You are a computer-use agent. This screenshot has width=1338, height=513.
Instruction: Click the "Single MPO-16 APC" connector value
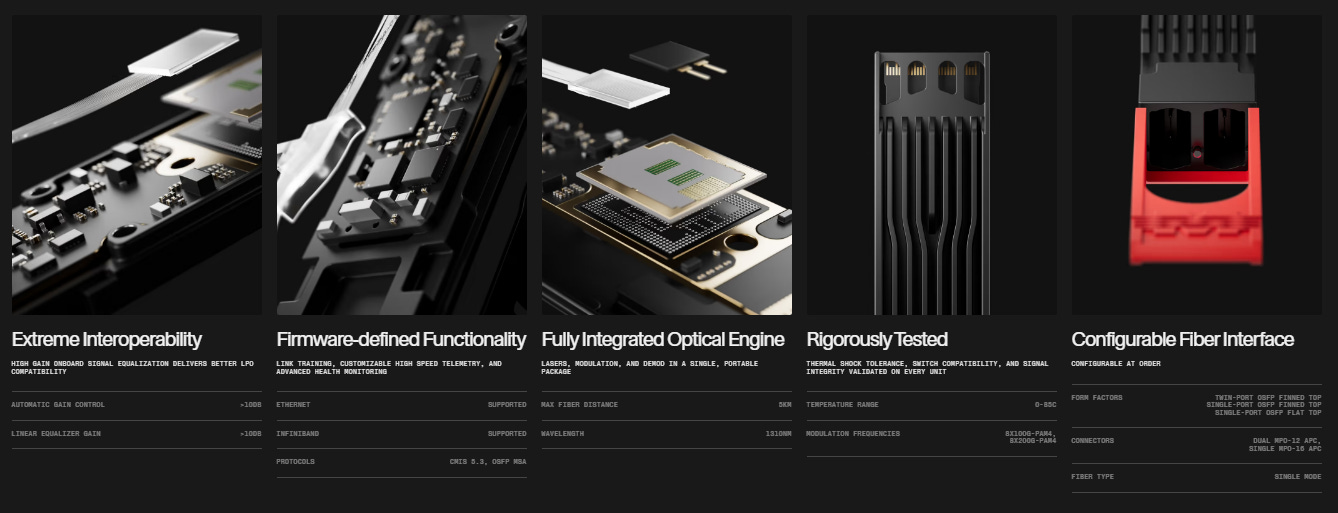click(x=1285, y=448)
